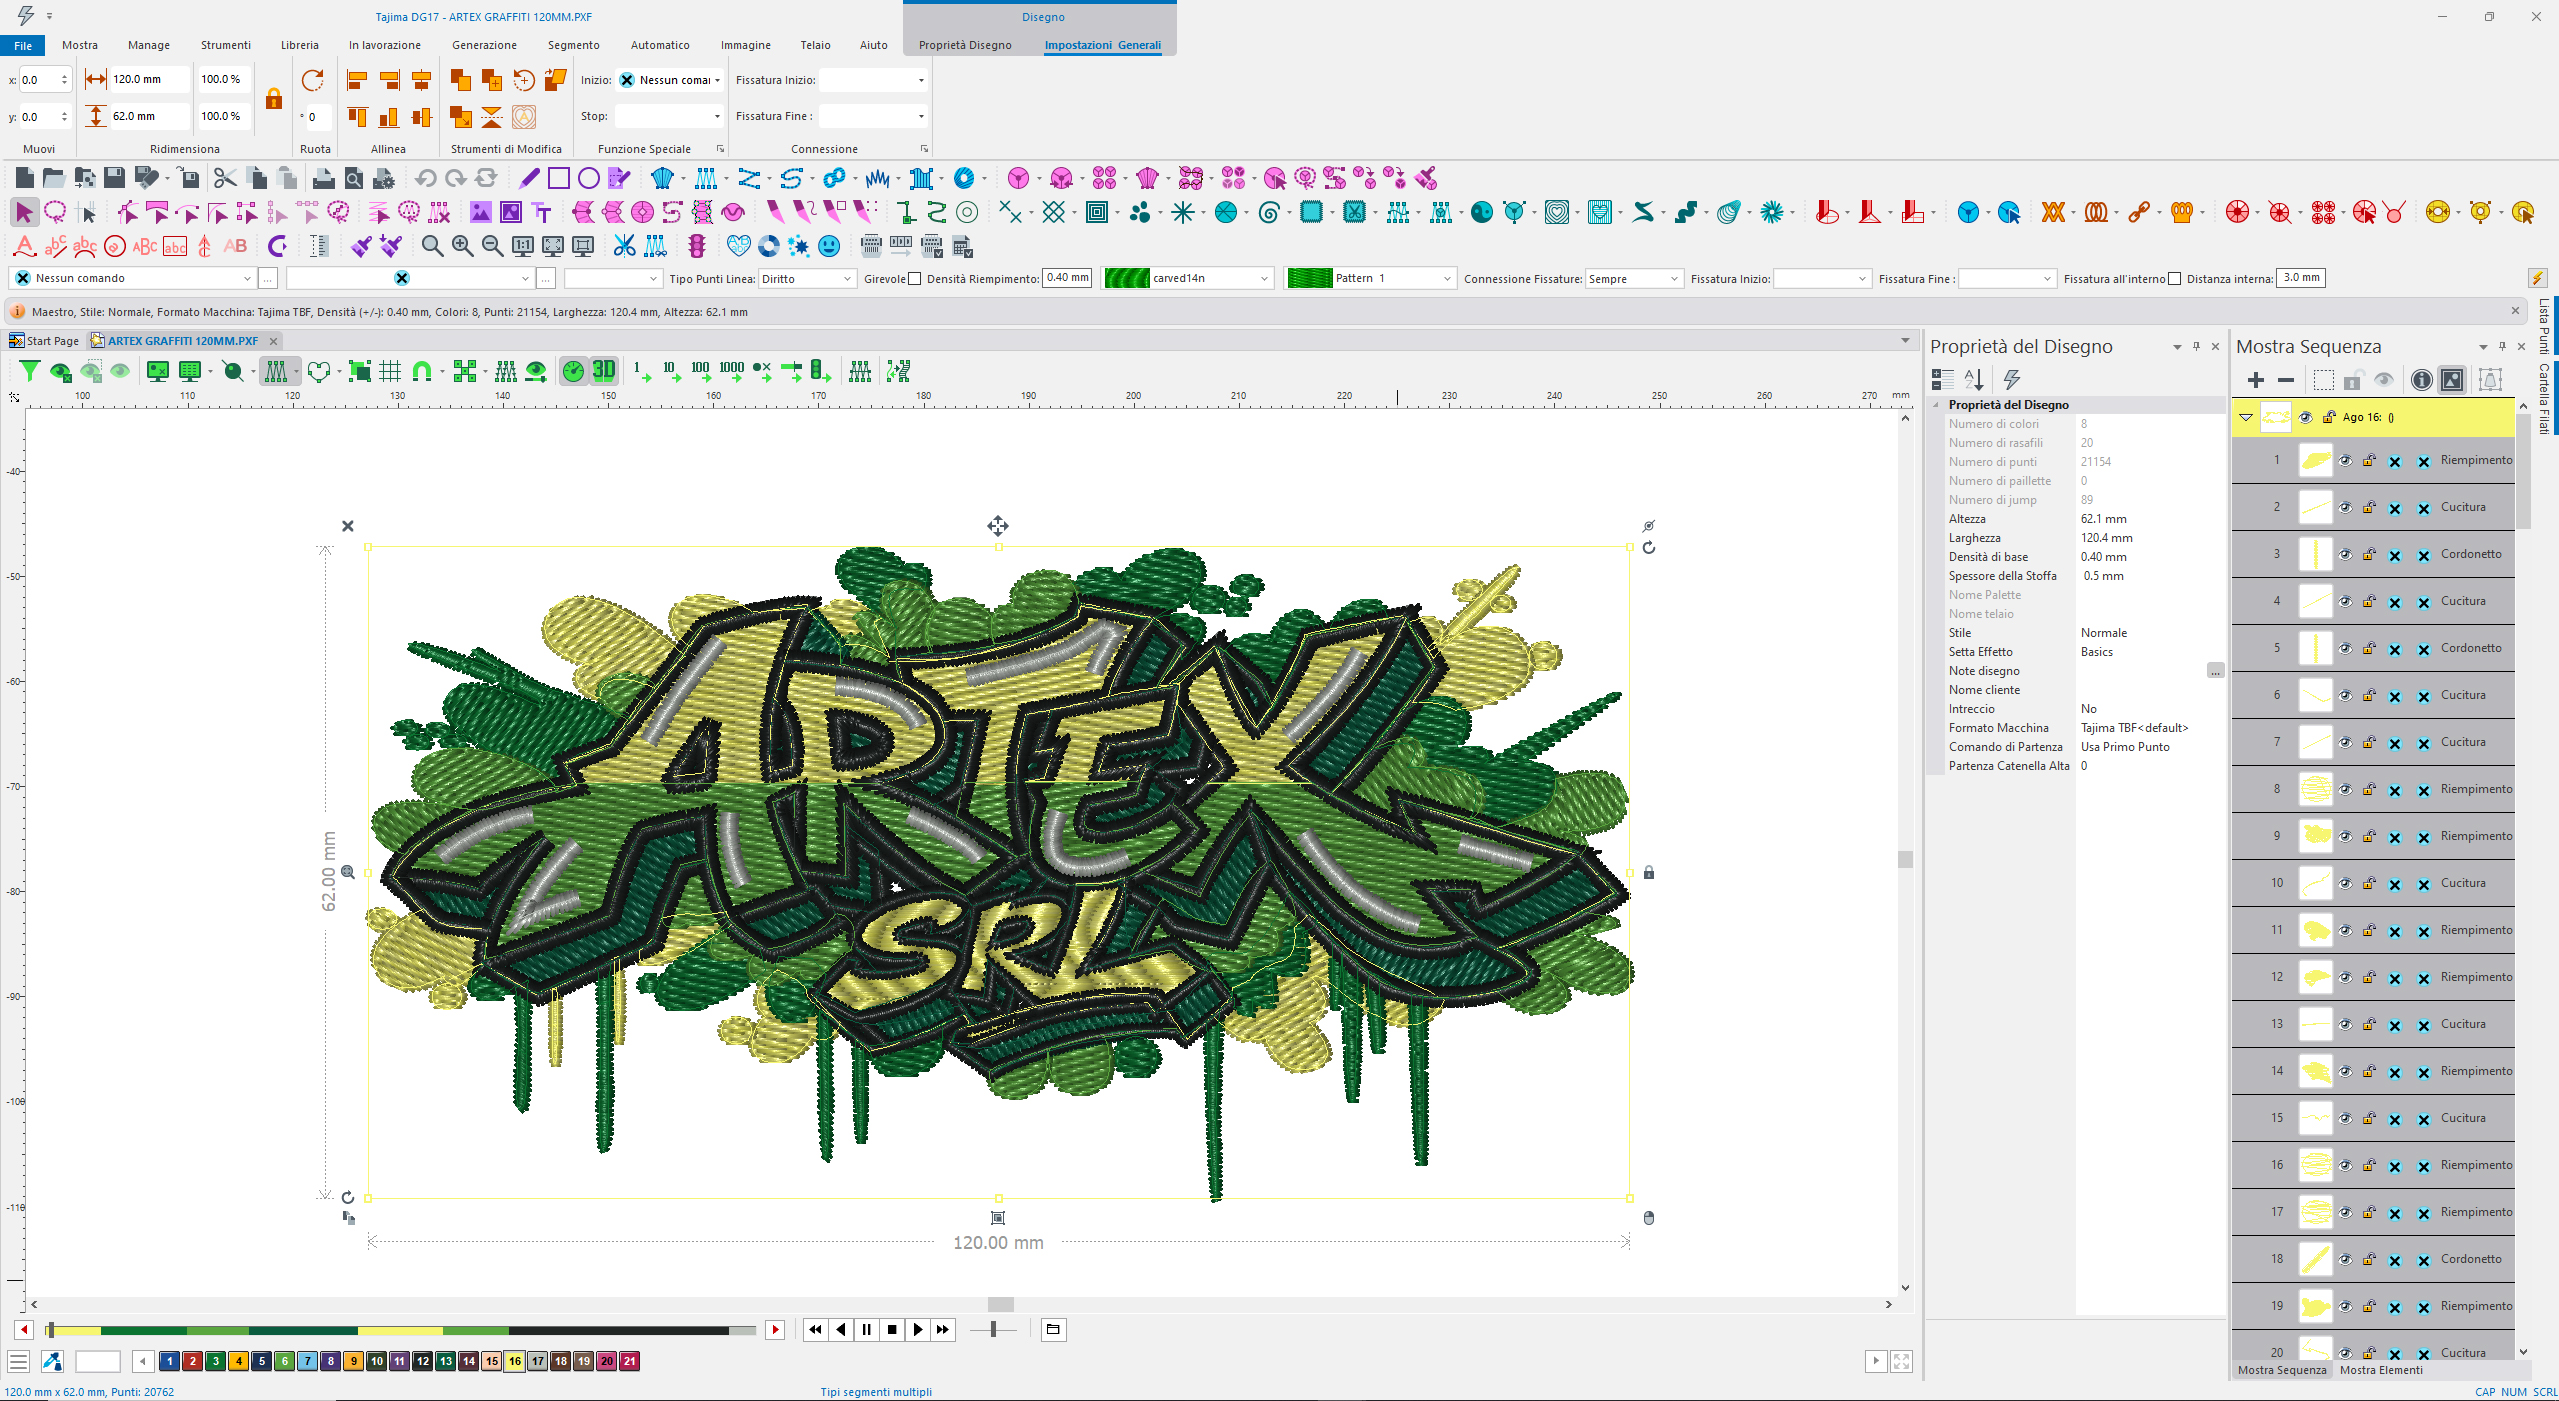Select the purple rectangle shape tool
This screenshot has height=1401, width=2559.
coord(558,179)
